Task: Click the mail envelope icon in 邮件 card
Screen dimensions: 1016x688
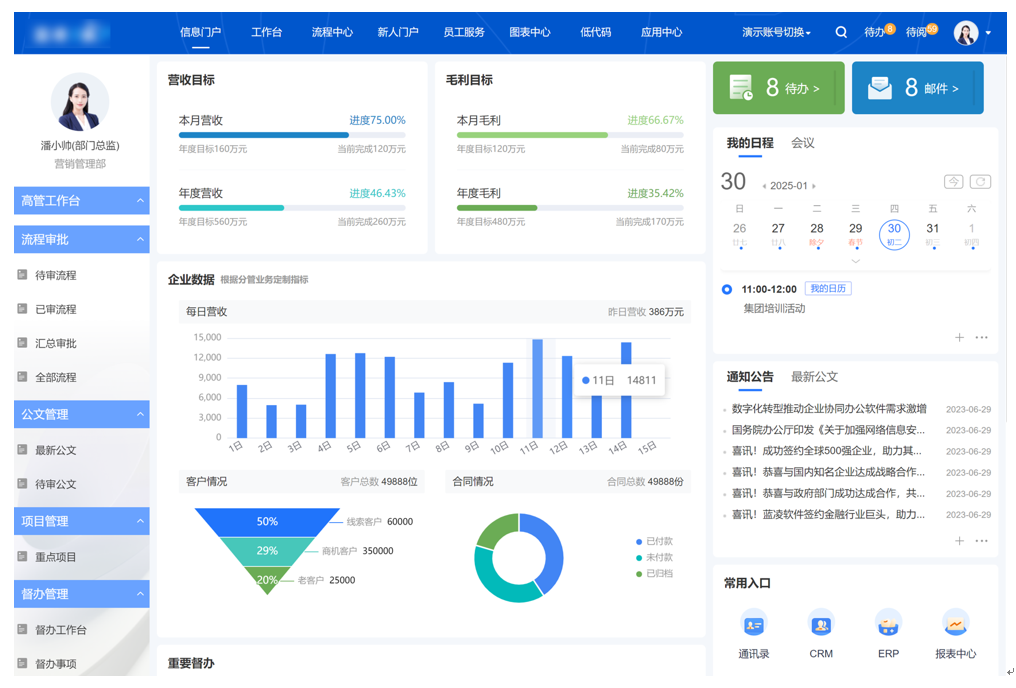Action: point(880,87)
